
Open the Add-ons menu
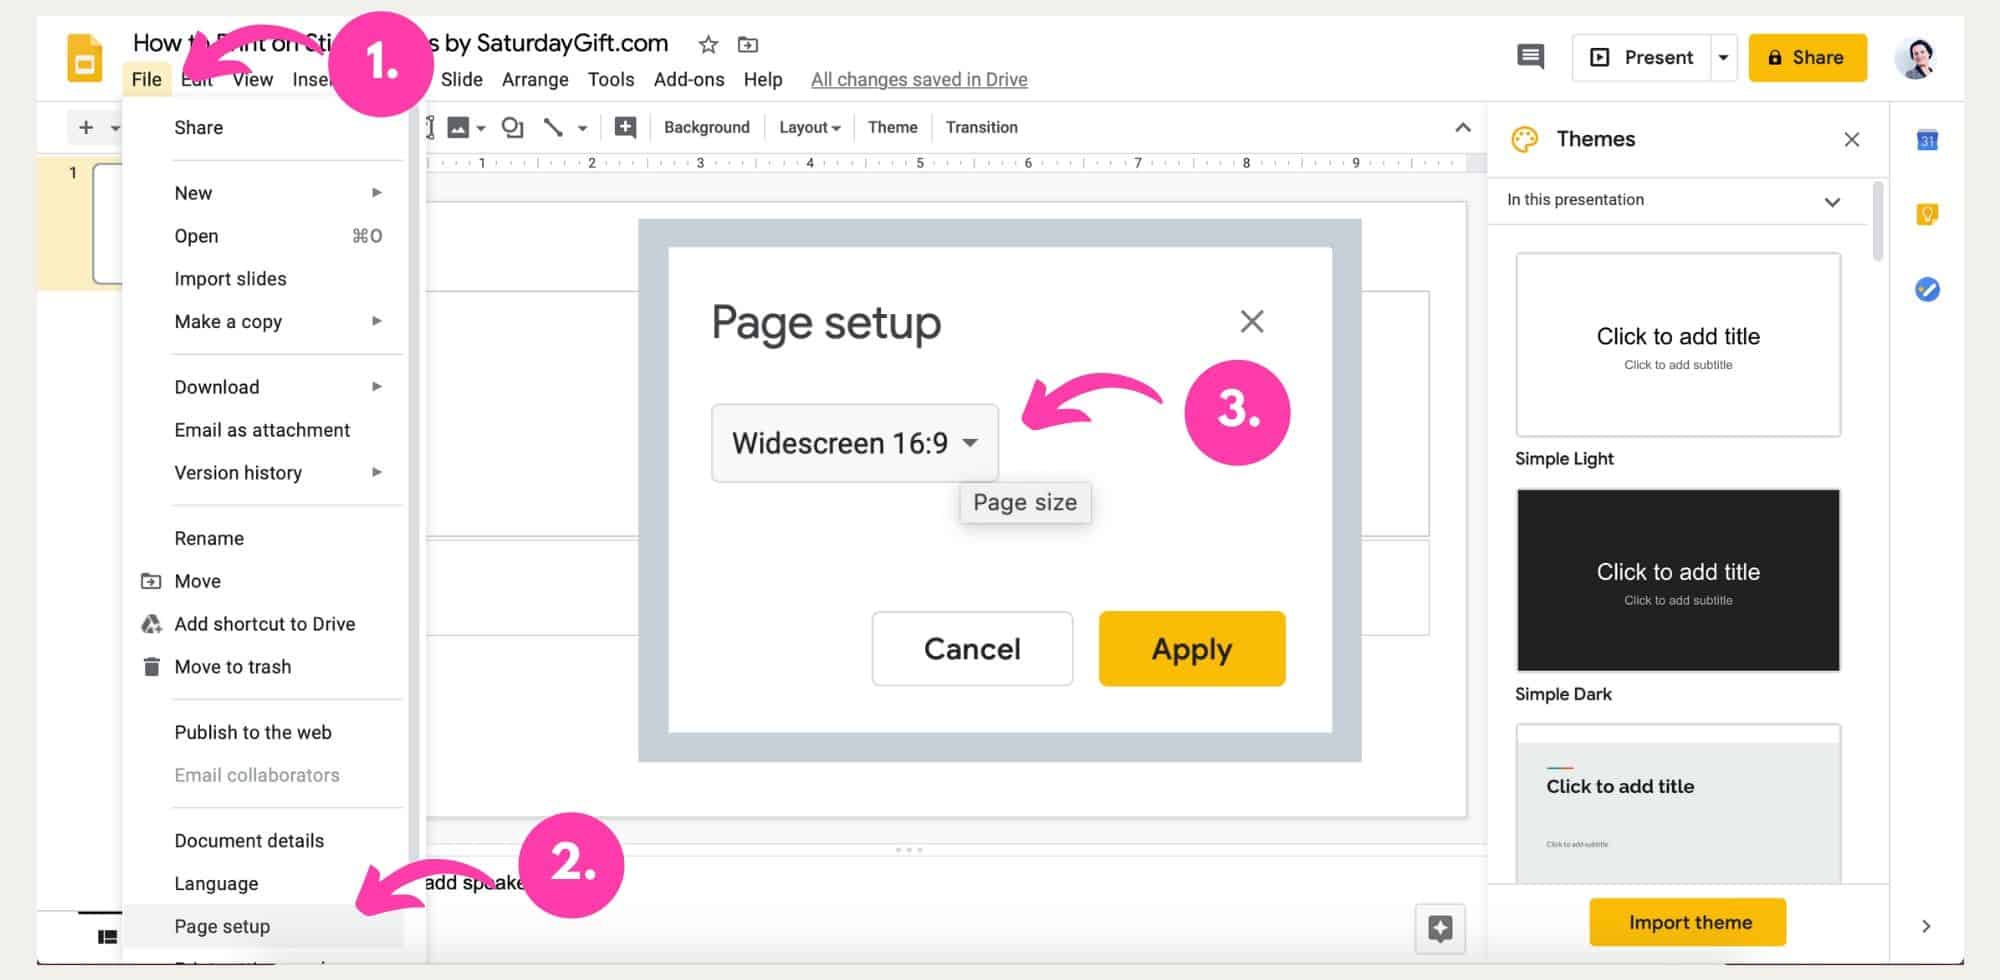688,79
